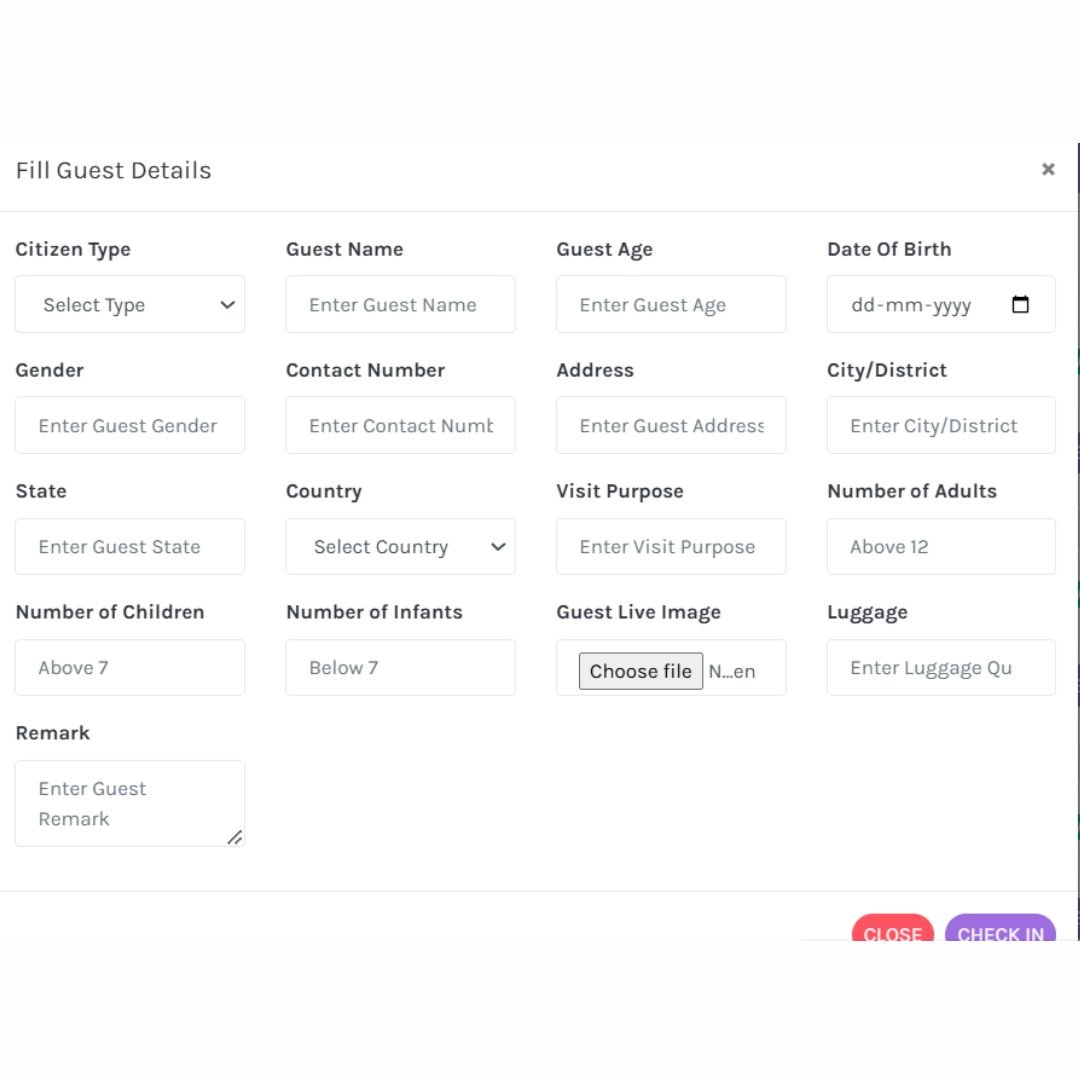Click the Choose file button
This screenshot has height=1080, width=1080.
[640, 671]
